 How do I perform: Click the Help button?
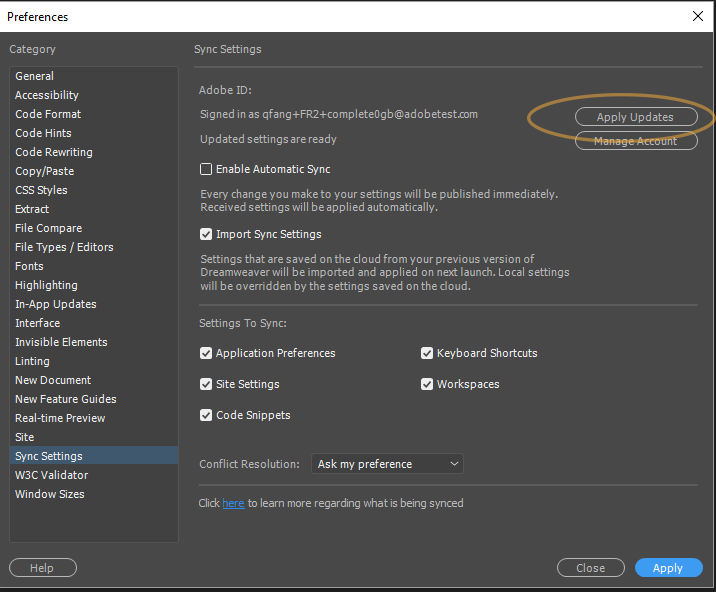pos(42,568)
